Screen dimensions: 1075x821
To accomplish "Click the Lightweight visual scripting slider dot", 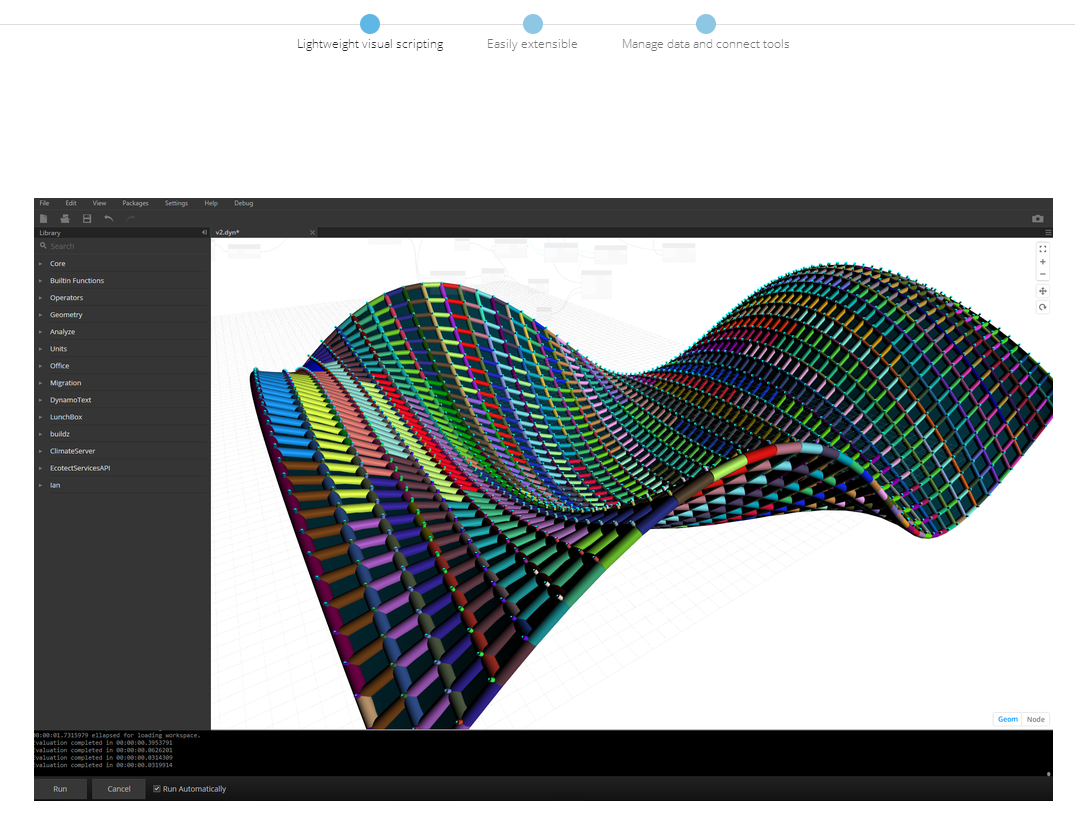I will pyautogui.click(x=370, y=24).
